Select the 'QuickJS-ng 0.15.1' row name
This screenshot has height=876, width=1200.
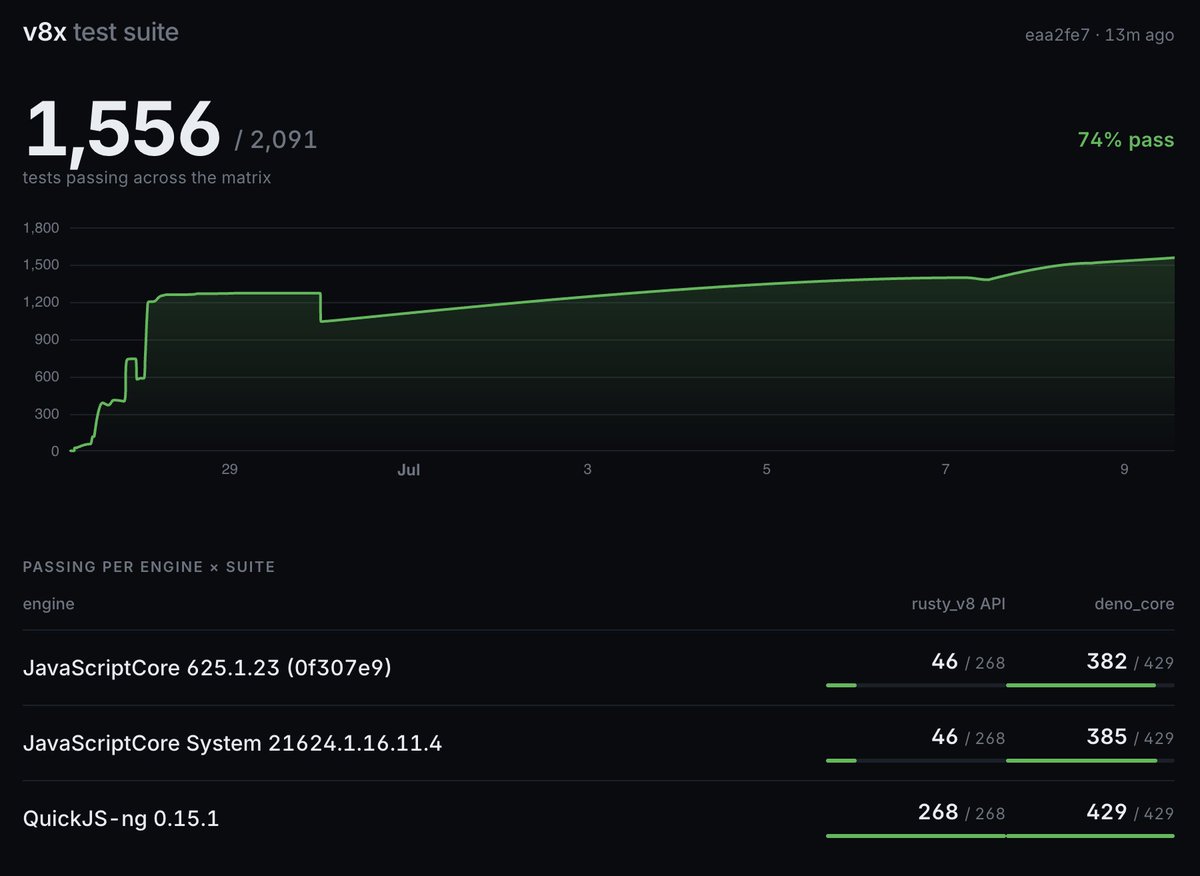coord(121,818)
